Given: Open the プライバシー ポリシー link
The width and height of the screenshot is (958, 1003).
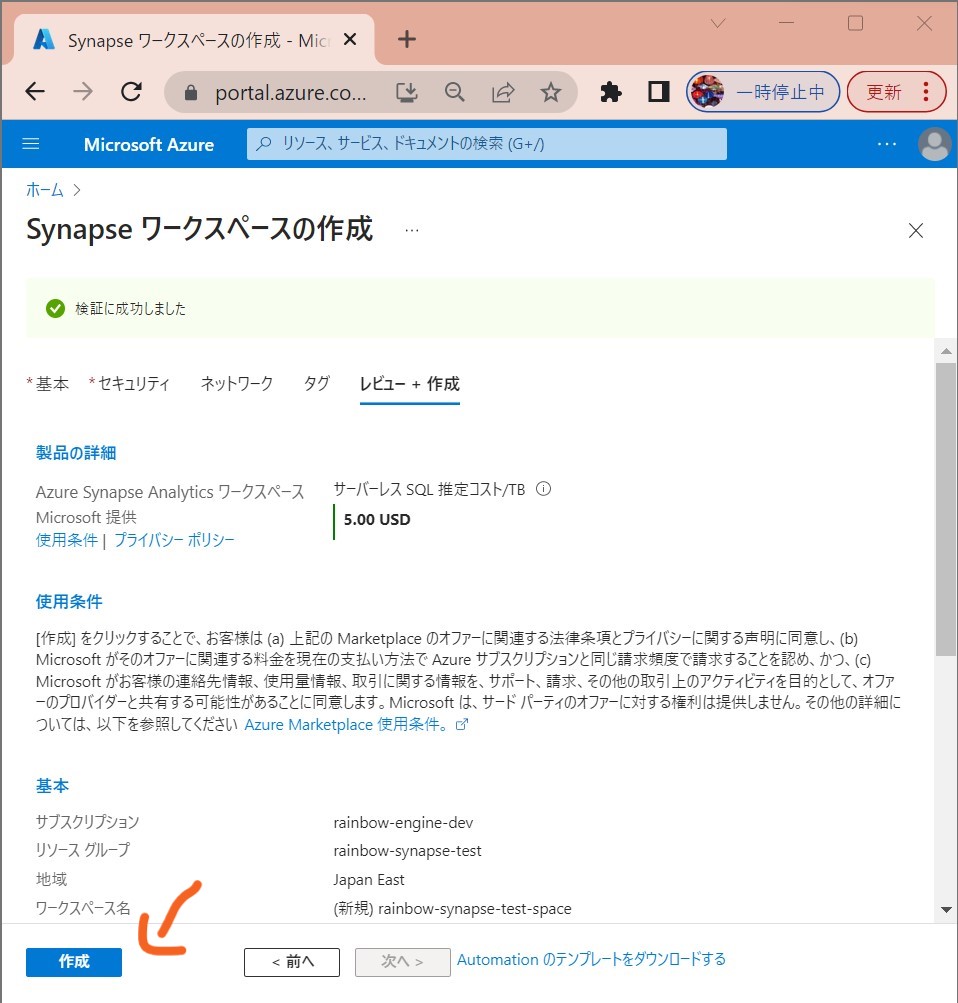Looking at the screenshot, I should coord(175,540).
